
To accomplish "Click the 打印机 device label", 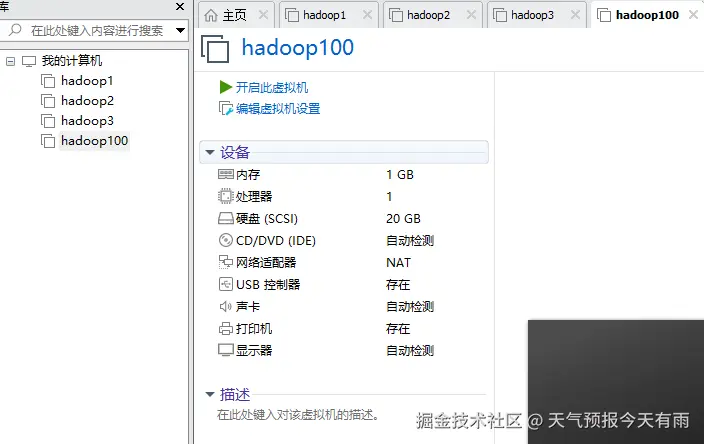I will click(x=254, y=329).
